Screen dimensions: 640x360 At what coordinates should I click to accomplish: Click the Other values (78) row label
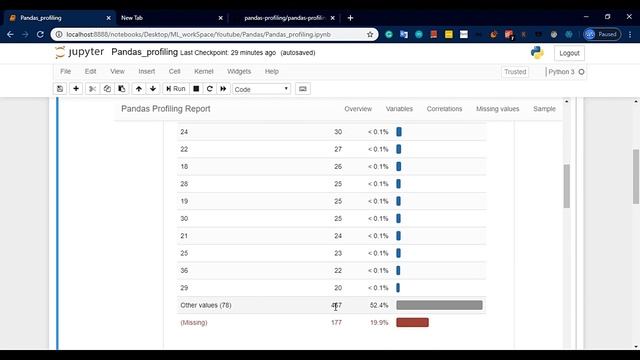pos(206,305)
